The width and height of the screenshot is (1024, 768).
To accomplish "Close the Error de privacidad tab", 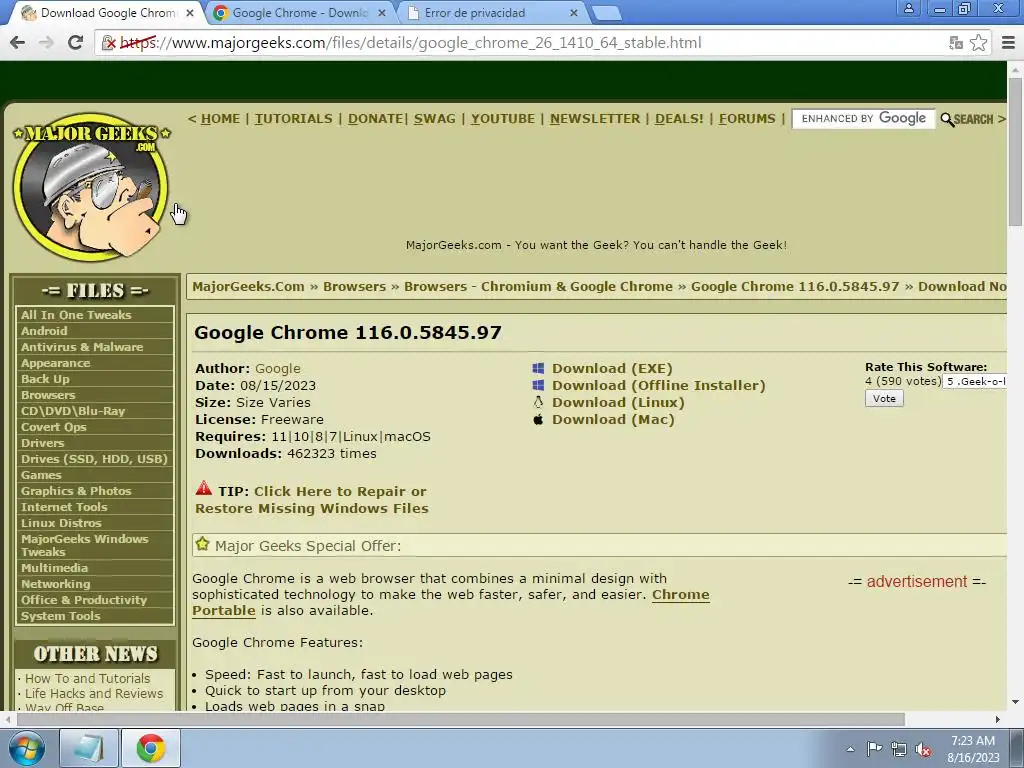I will click(x=573, y=13).
